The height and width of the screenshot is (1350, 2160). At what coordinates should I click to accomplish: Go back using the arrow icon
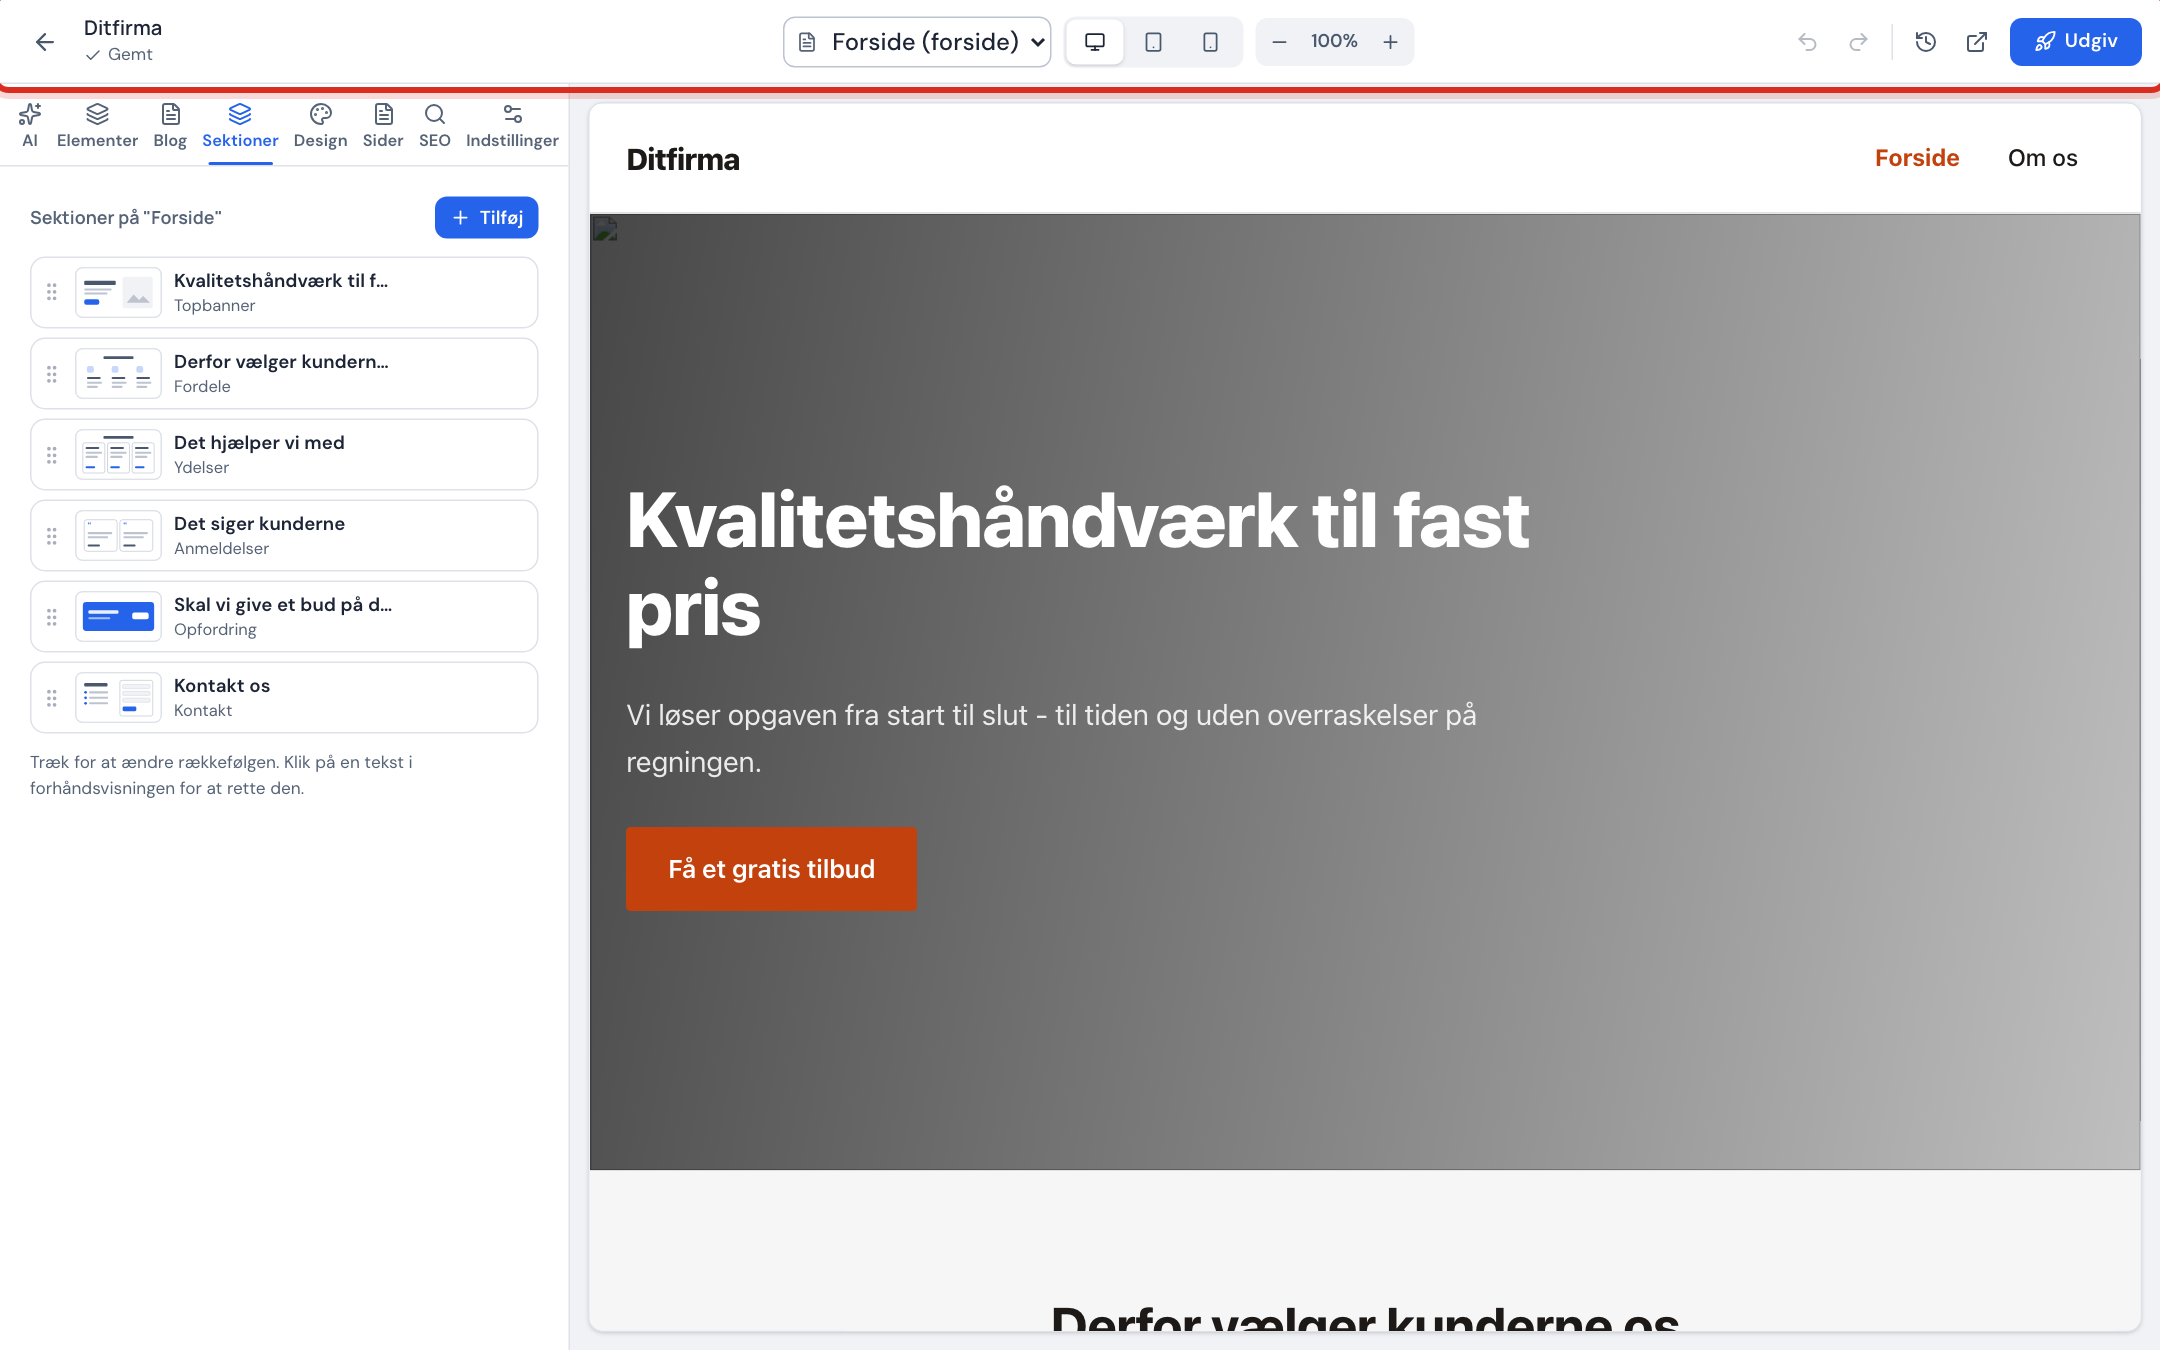tap(44, 42)
